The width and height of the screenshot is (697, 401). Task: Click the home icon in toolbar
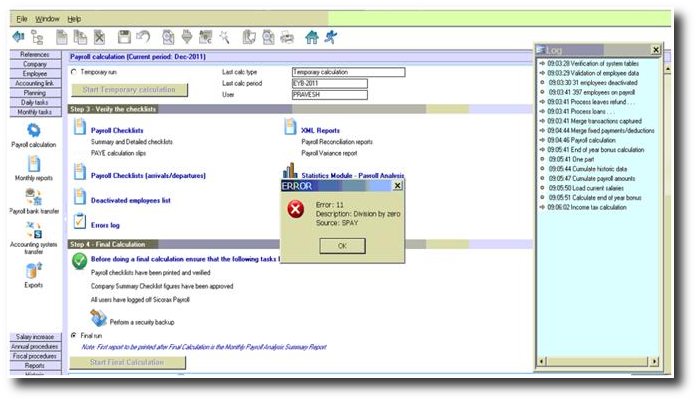(x=311, y=37)
